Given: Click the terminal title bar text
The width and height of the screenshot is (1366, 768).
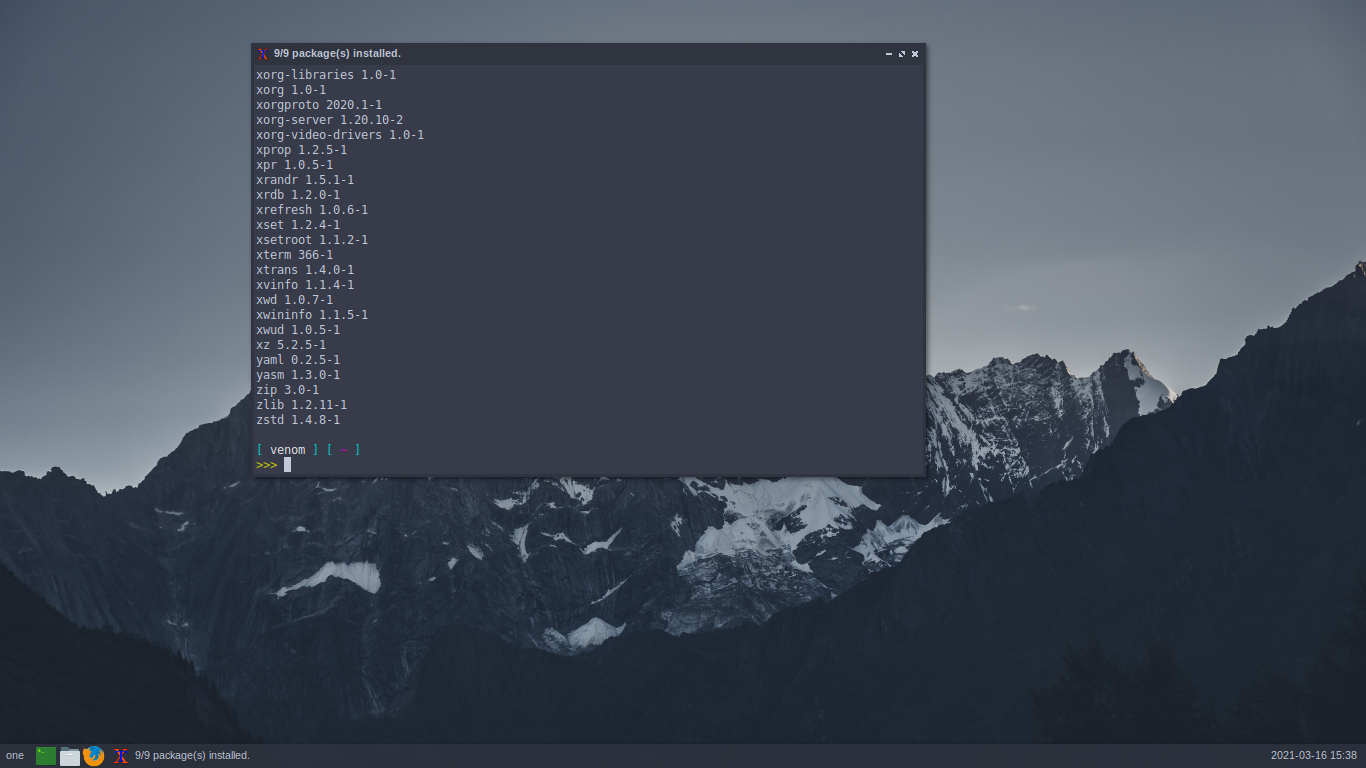Looking at the screenshot, I should point(337,54).
